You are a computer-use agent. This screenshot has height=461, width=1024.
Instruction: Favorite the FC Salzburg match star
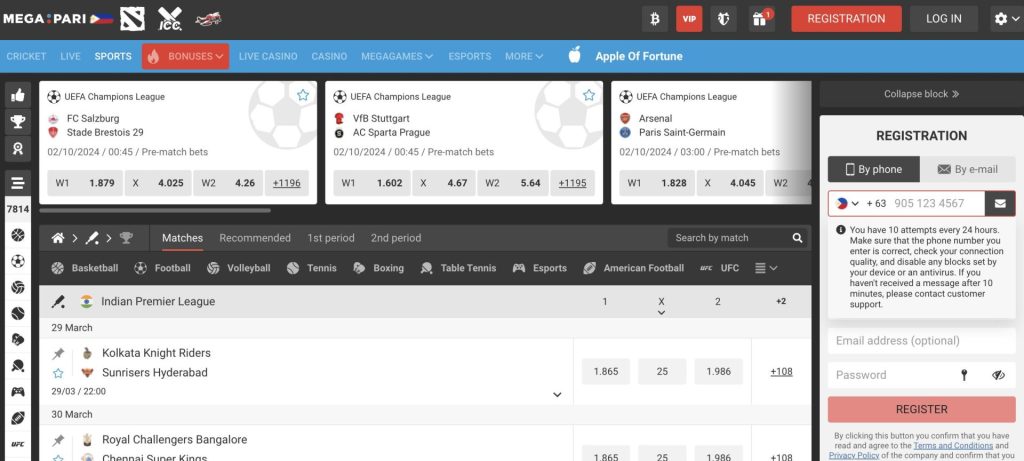pos(303,95)
